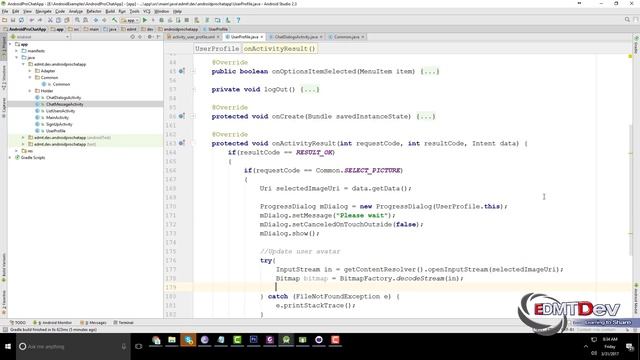Toggle the Messages tool window
This screenshot has height=360, width=640.
coord(93,322)
